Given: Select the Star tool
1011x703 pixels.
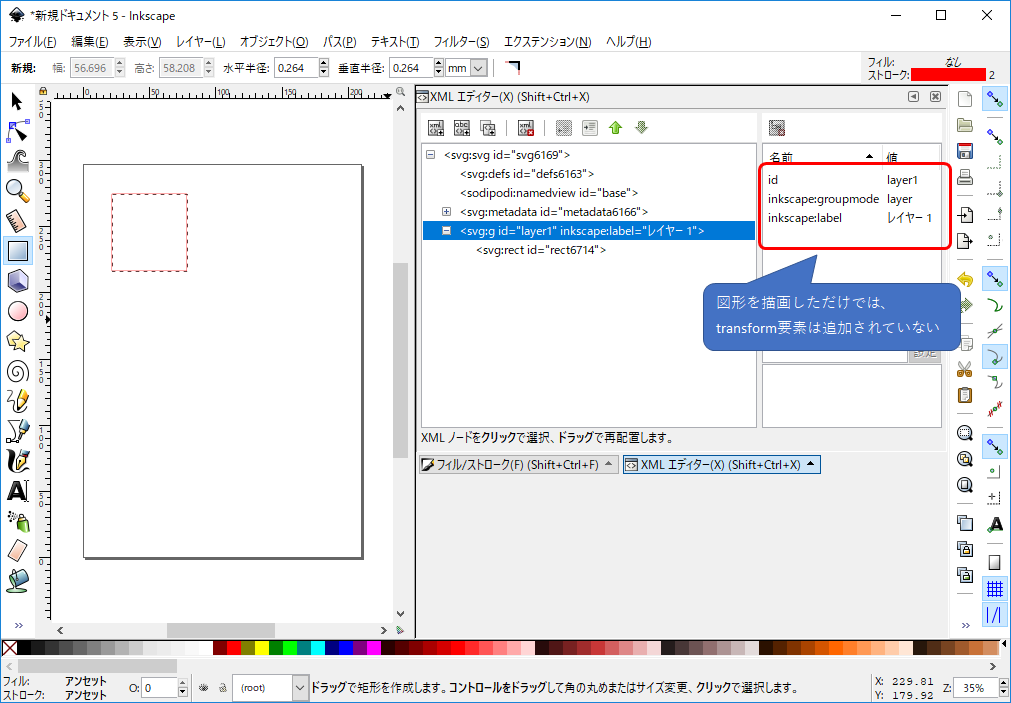Looking at the screenshot, I should coord(16,341).
